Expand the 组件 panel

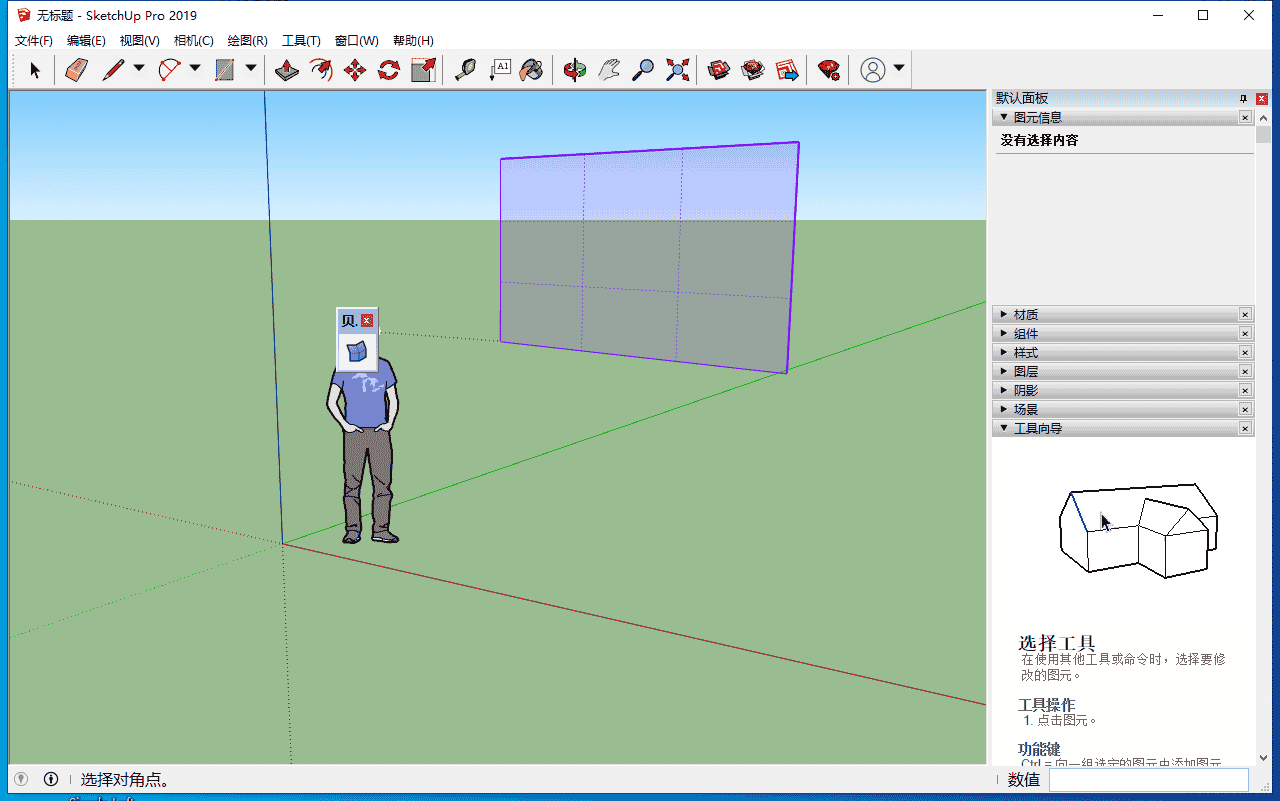[1004, 333]
